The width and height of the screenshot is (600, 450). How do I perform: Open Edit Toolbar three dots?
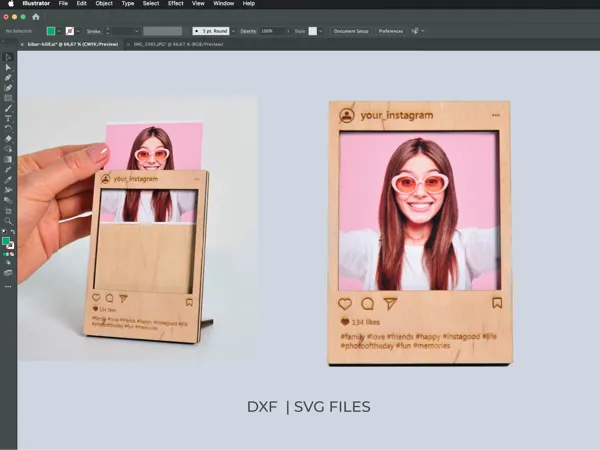tap(8, 286)
